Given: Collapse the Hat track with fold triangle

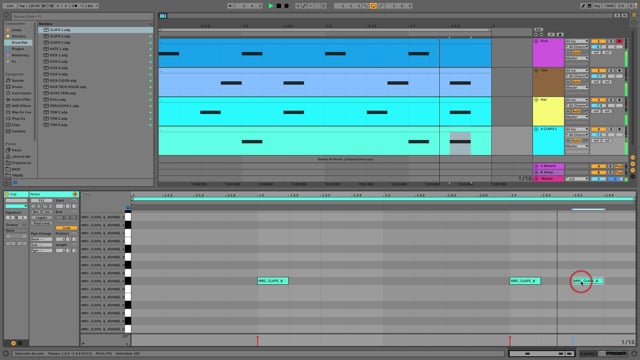Looking at the screenshot, I should tap(536, 100).
